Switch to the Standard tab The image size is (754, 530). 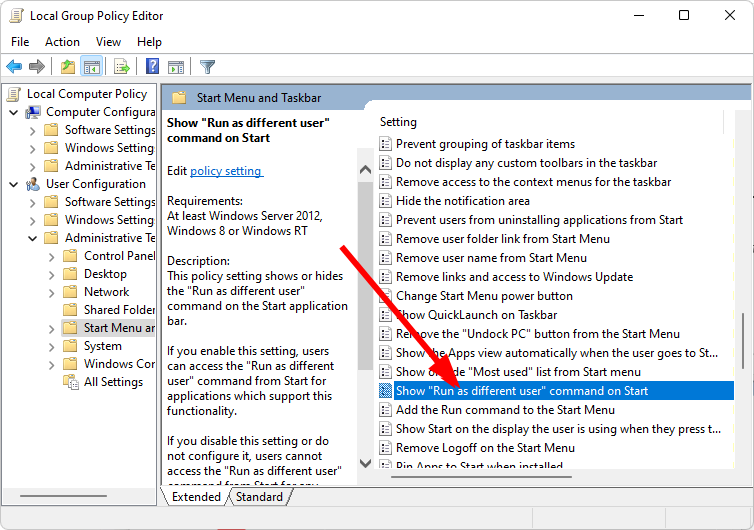tap(259, 497)
